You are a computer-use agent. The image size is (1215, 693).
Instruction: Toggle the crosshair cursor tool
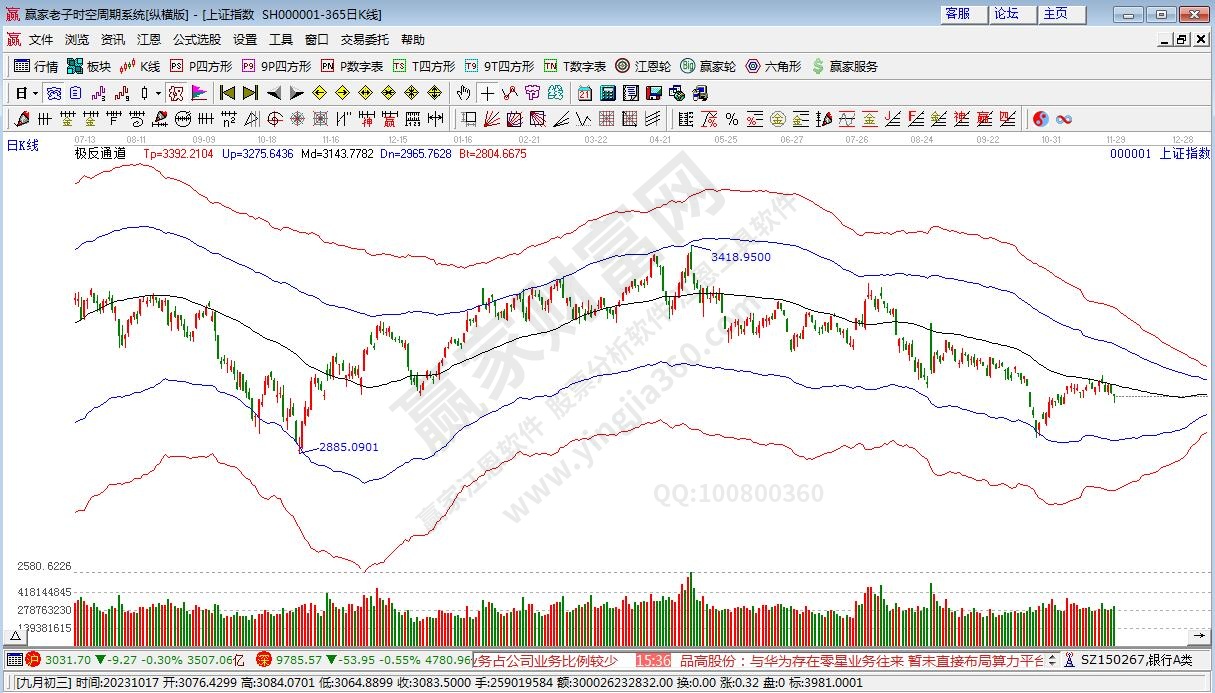487,93
